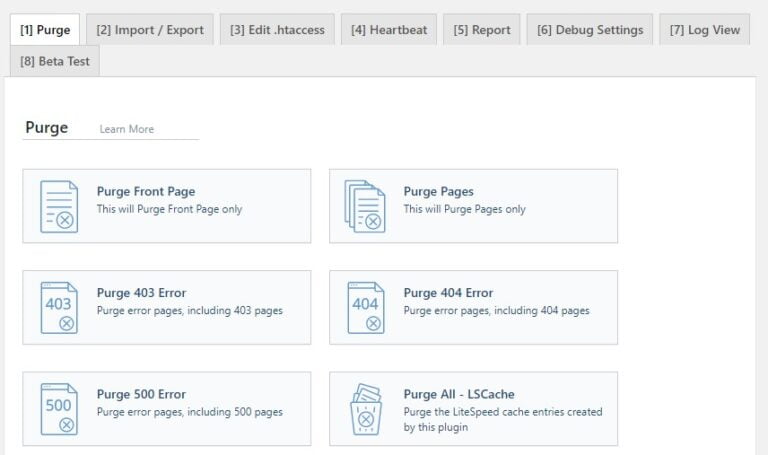The image size is (768, 455).
Task: Select the [1] Purge tab
Action: [45, 30]
